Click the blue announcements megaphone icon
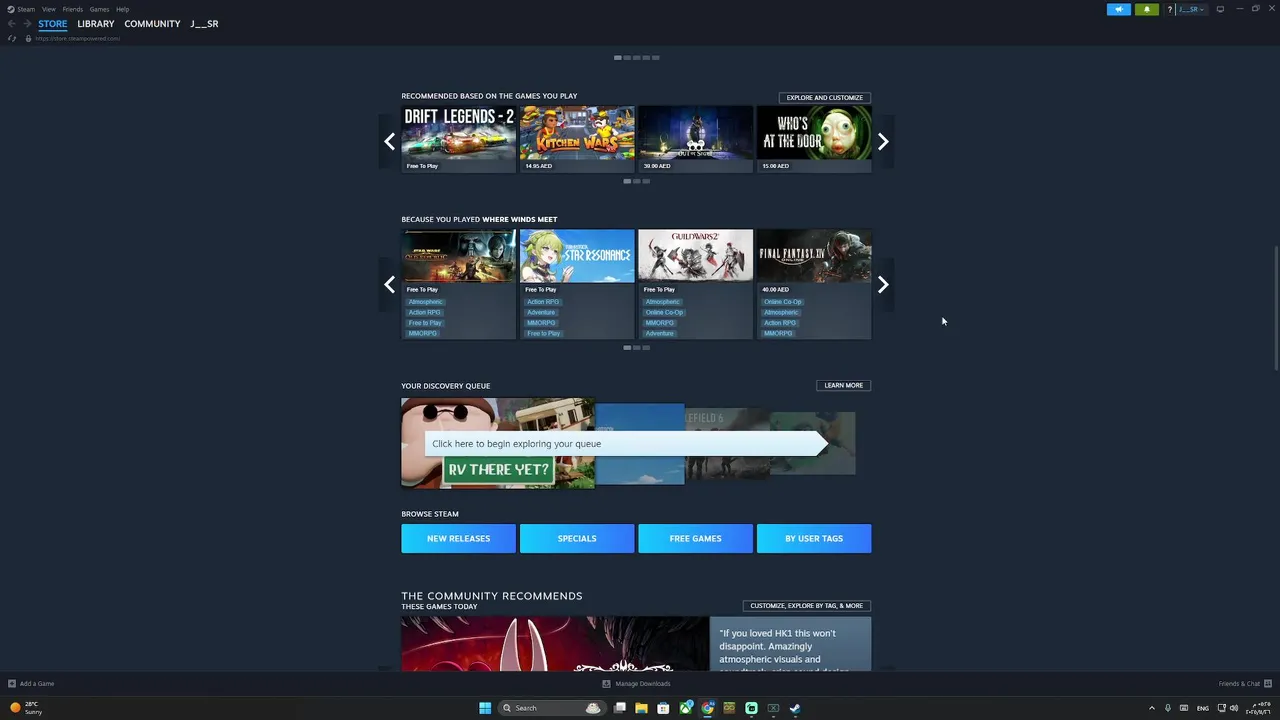The height and width of the screenshot is (720, 1280). (1118, 9)
